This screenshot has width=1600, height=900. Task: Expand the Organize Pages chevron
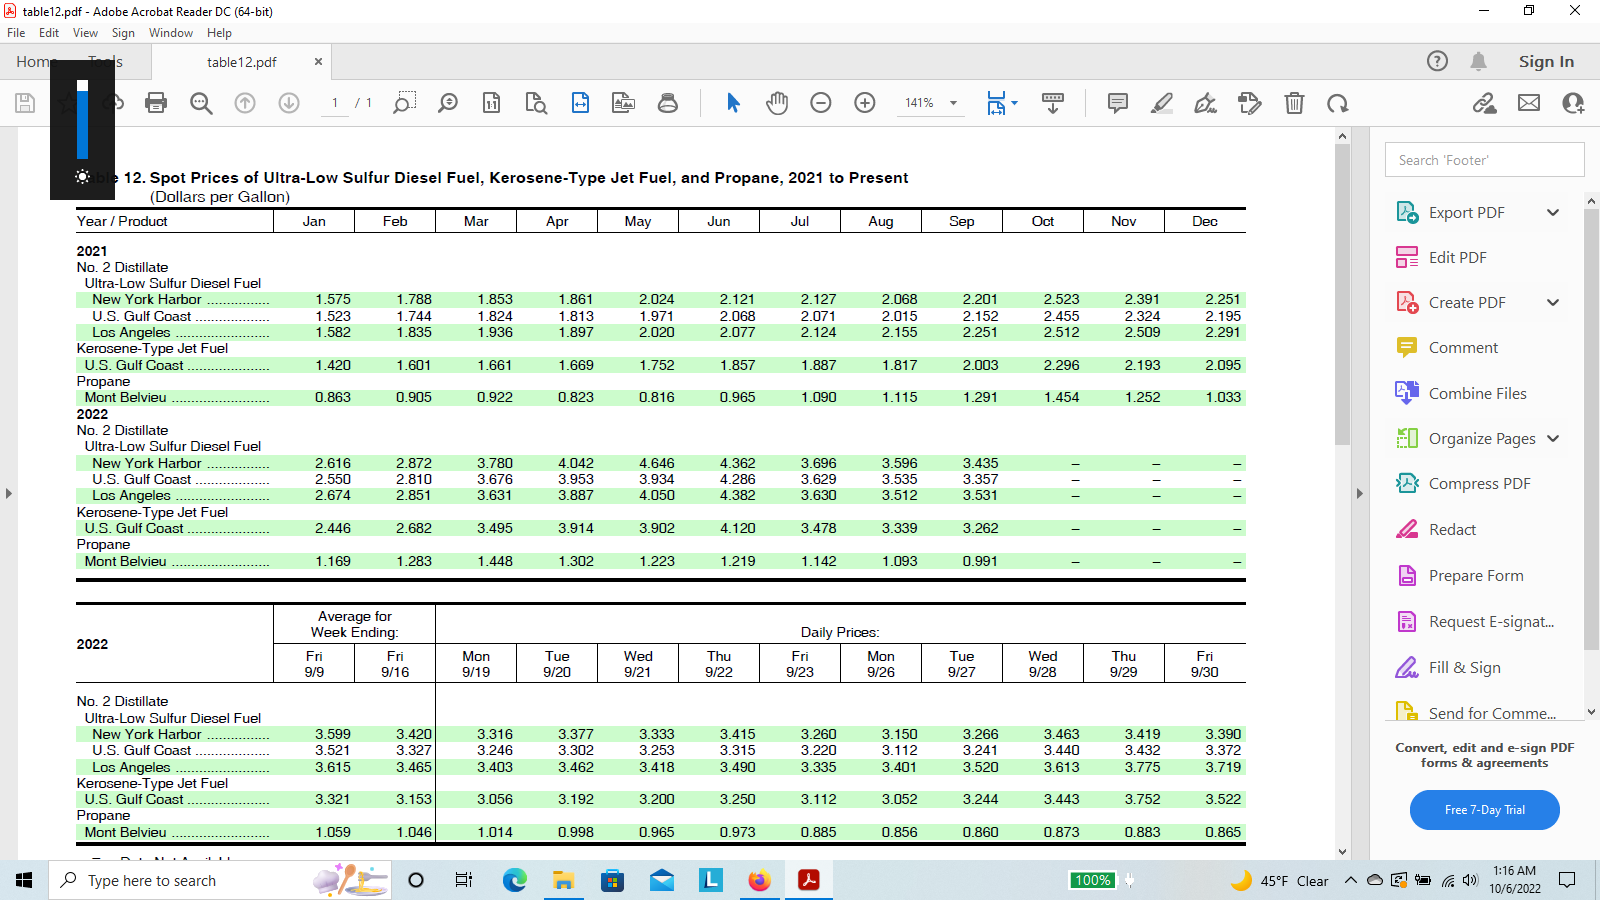1553,438
